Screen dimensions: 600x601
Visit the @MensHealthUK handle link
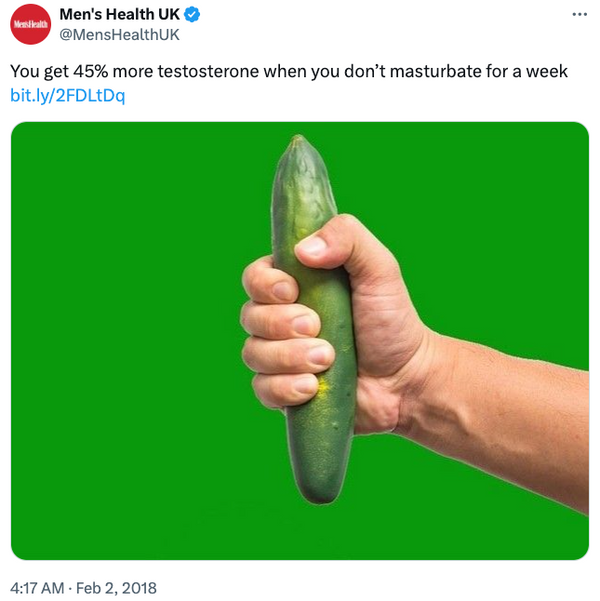coord(119,34)
